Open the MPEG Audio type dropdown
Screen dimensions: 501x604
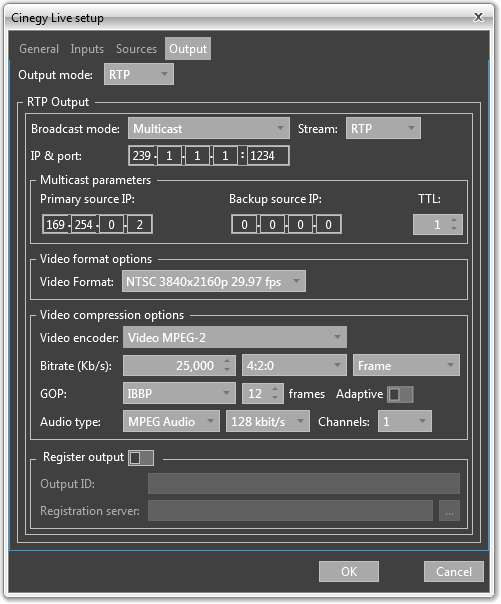[171, 421]
